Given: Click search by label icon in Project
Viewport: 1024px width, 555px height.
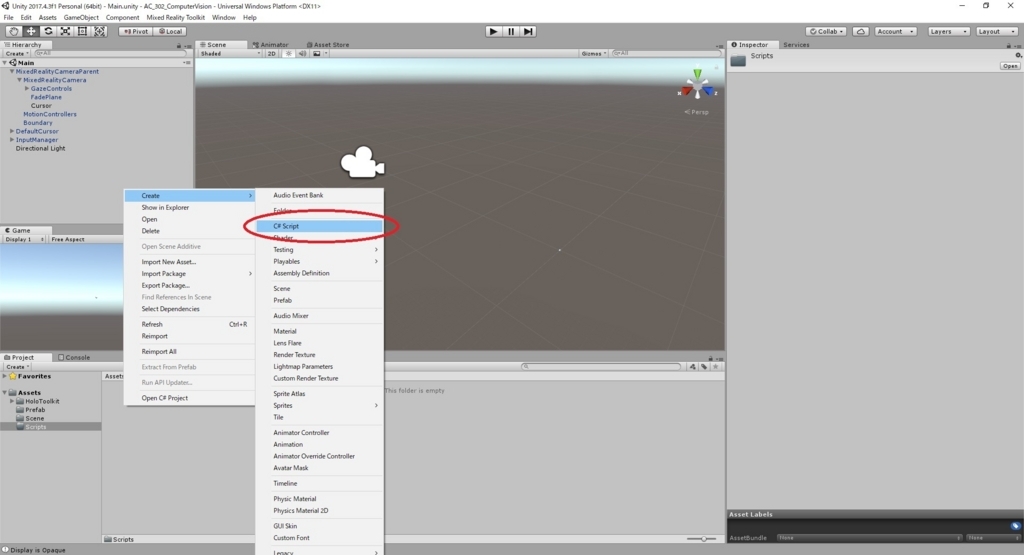Looking at the screenshot, I should click(x=704, y=367).
